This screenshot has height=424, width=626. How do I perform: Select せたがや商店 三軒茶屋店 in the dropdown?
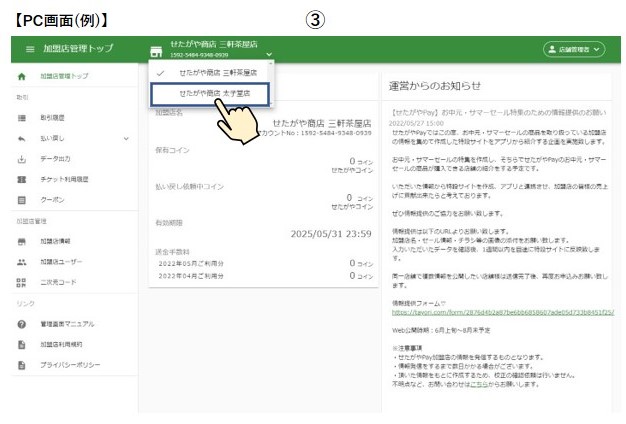209,73
